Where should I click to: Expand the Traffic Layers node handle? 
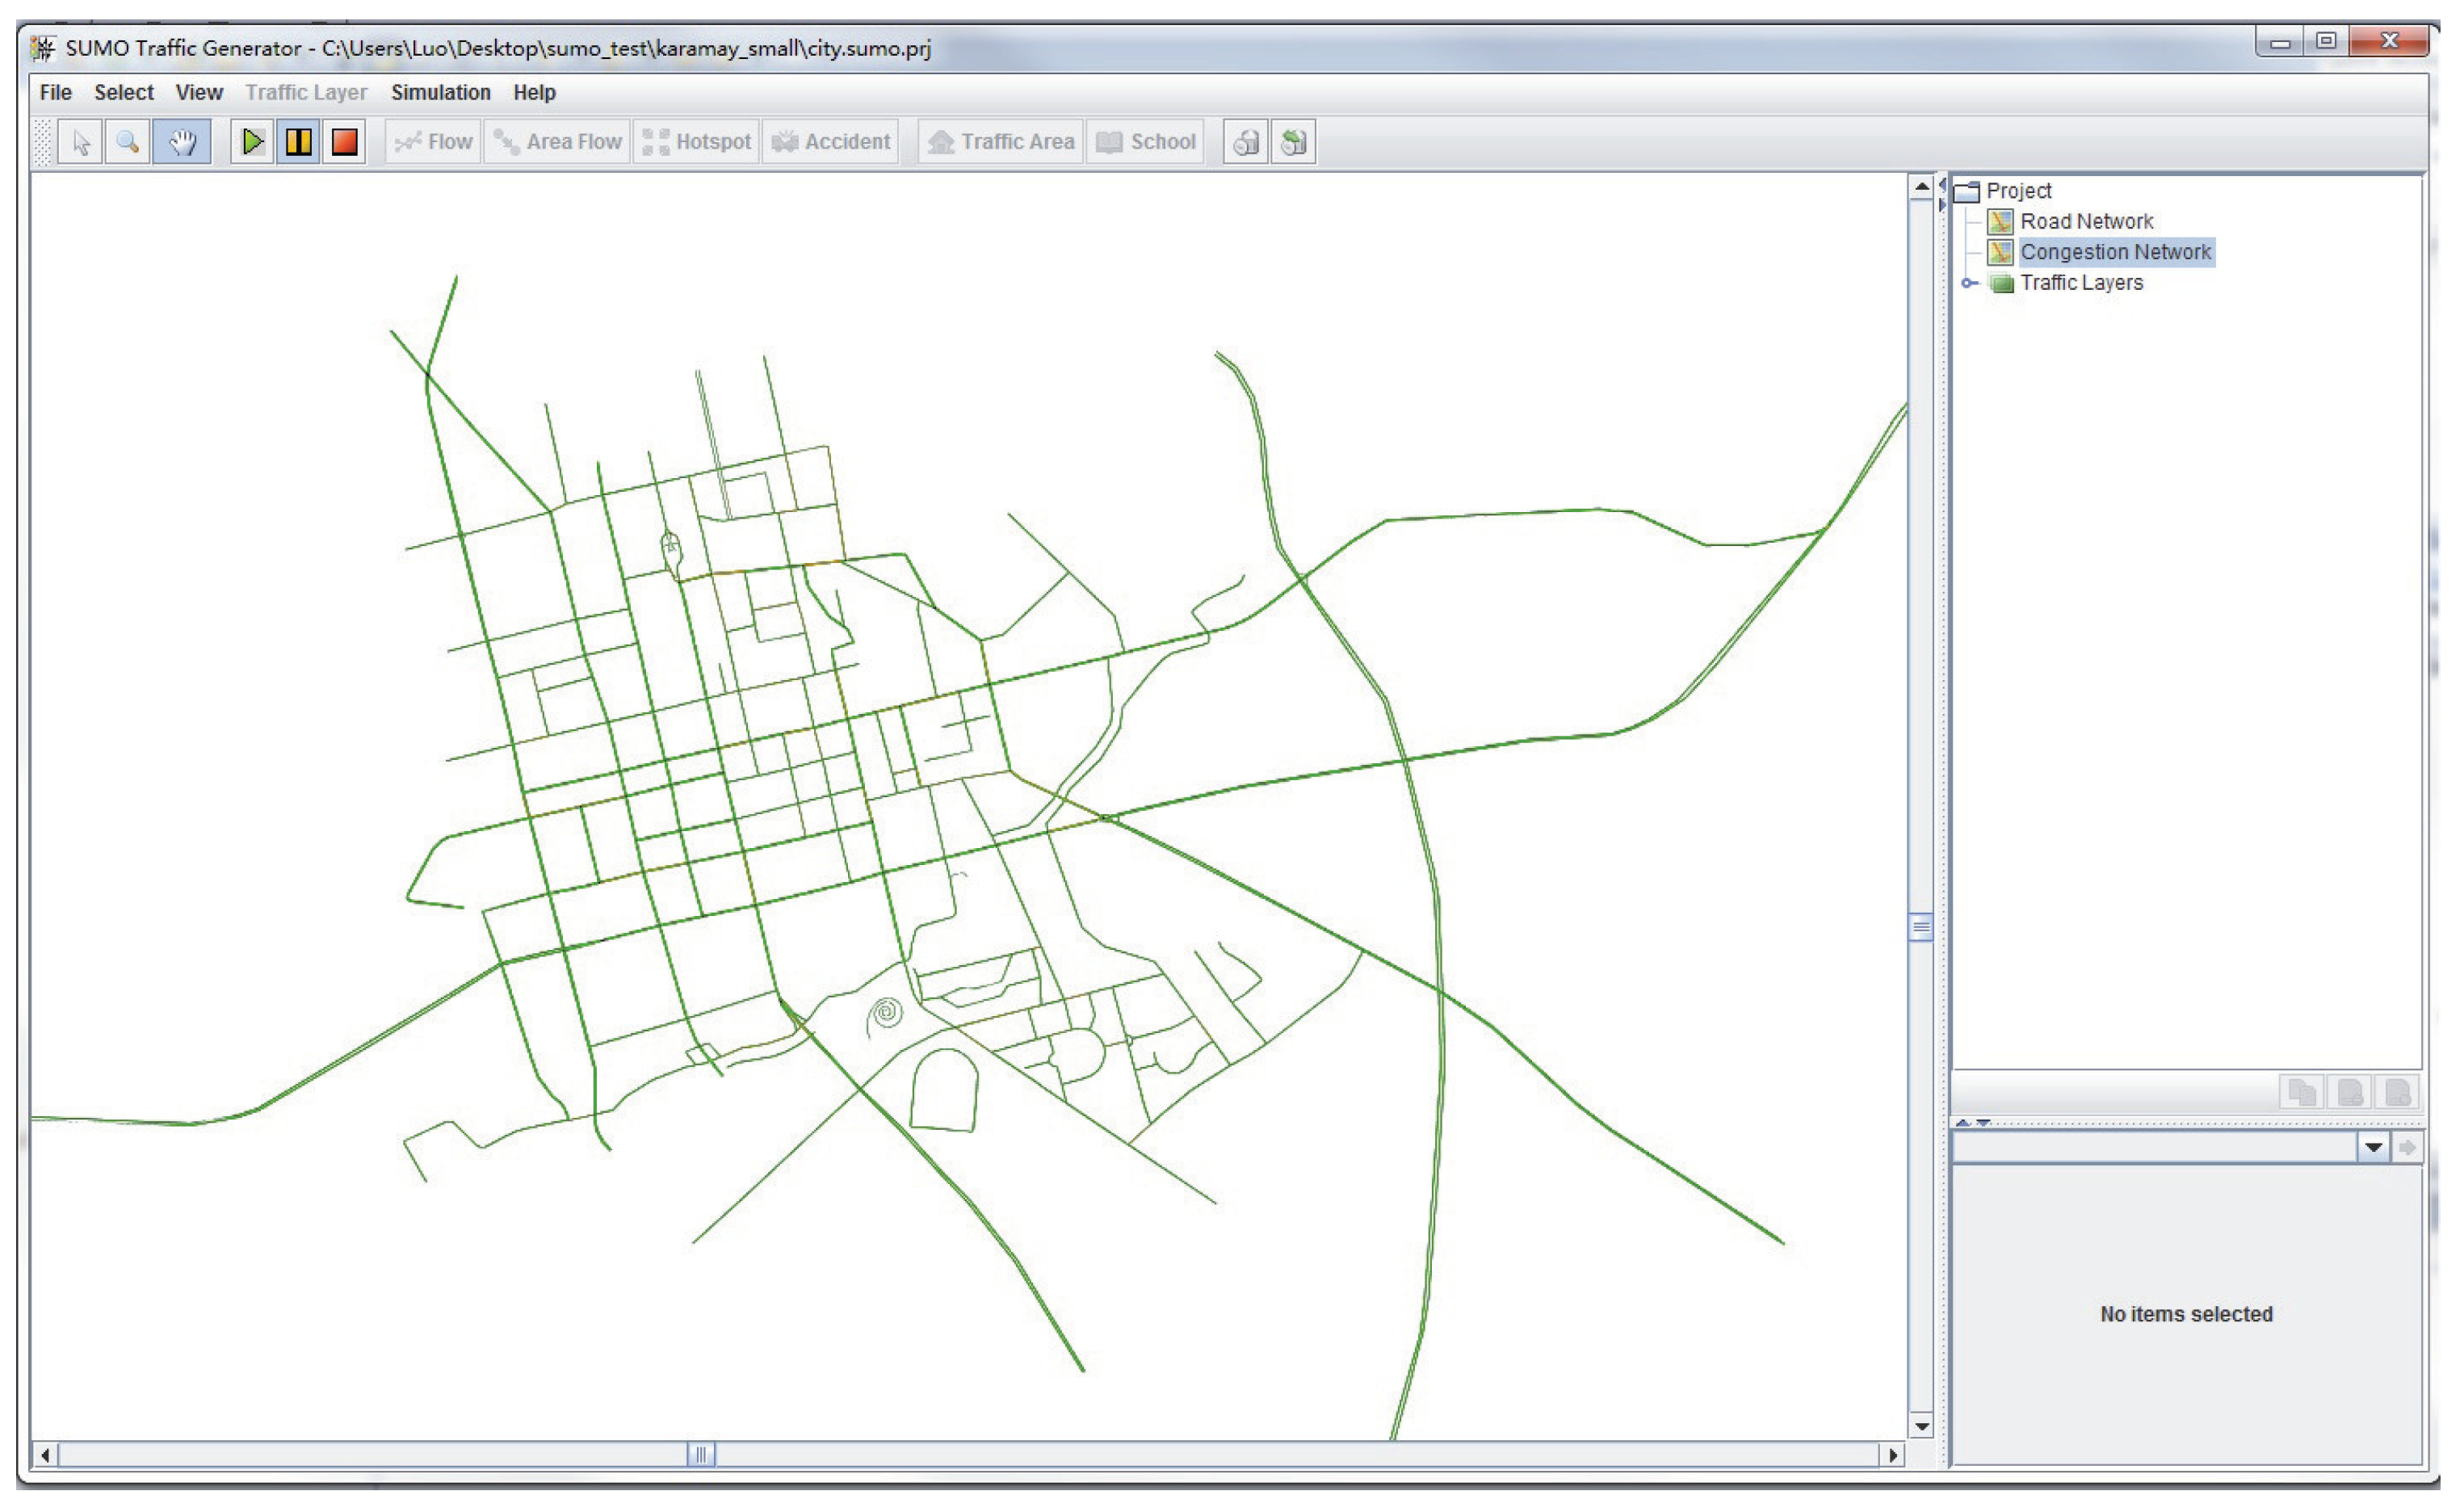tap(1969, 283)
